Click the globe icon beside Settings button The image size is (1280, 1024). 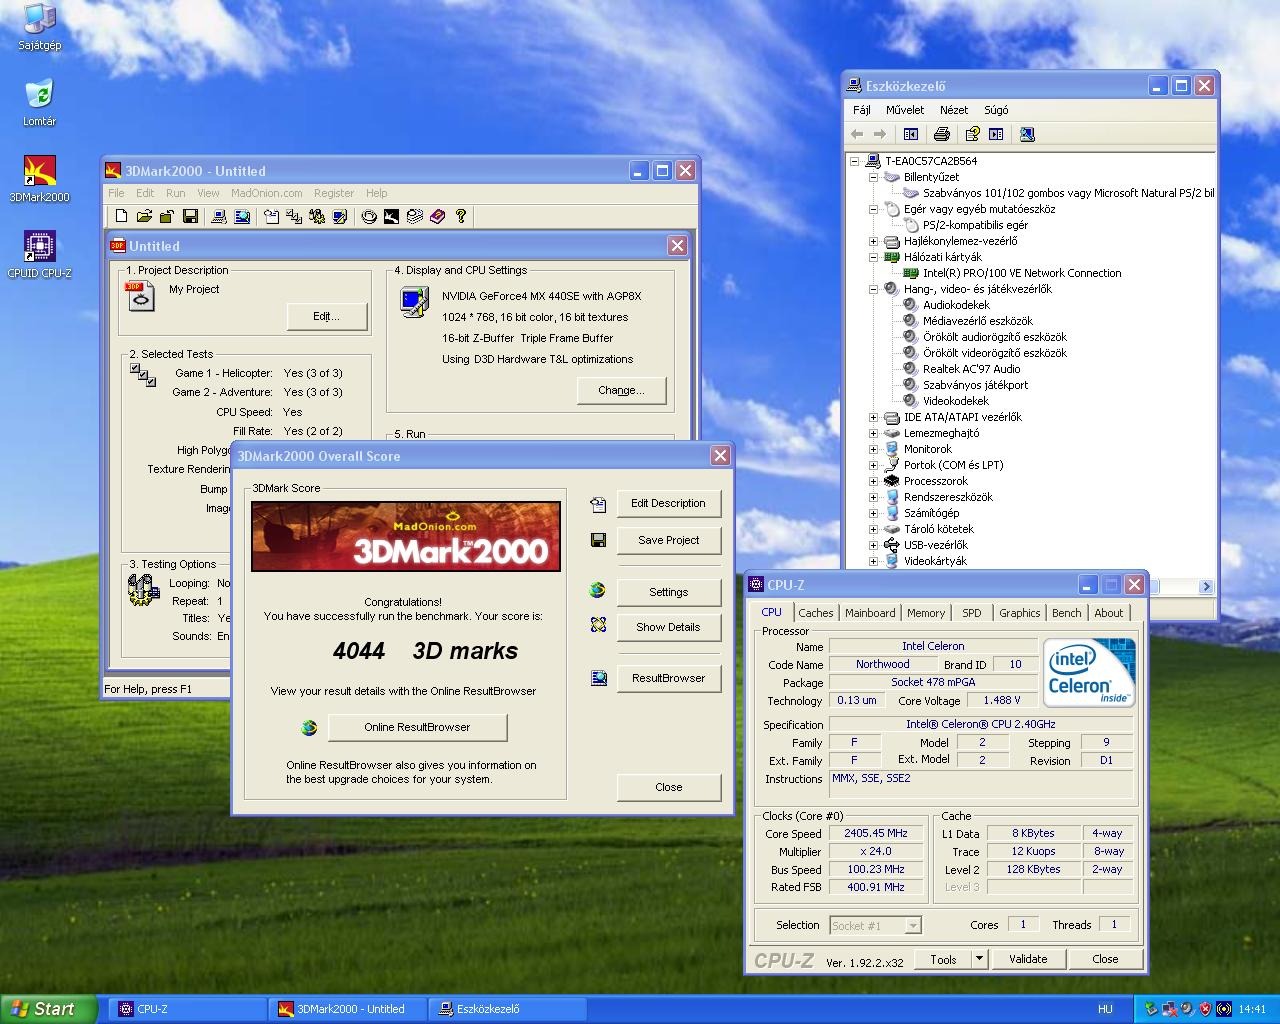click(x=598, y=591)
